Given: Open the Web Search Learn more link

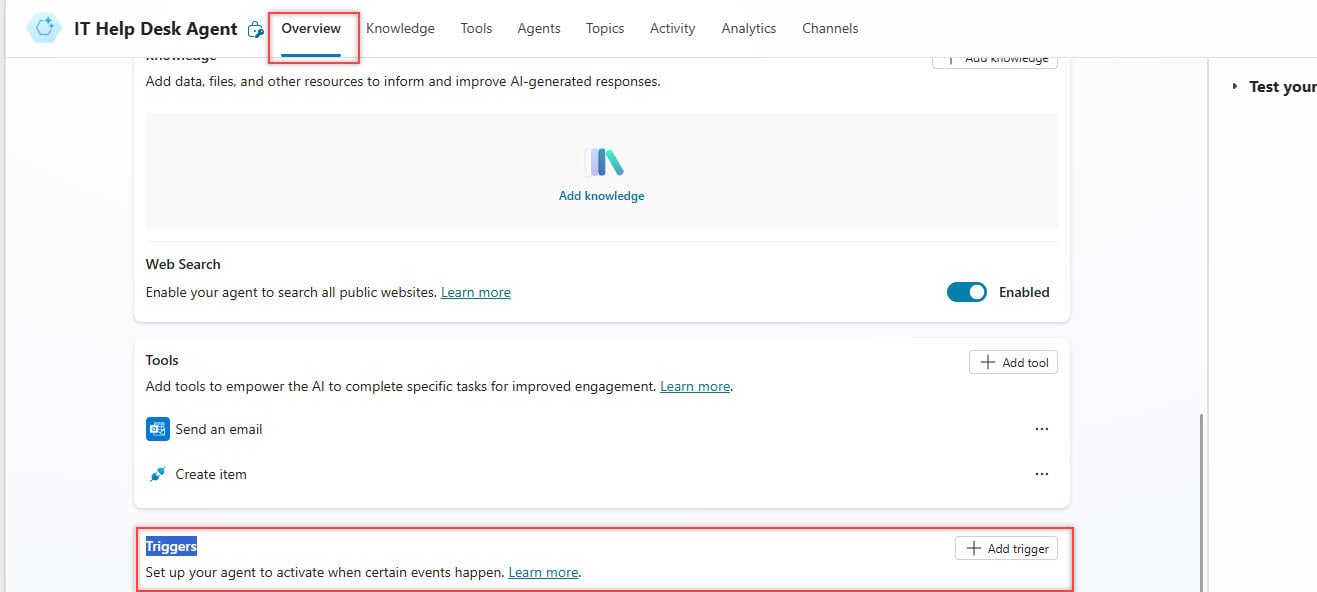Looking at the screenshot, I should pos(476,292).
